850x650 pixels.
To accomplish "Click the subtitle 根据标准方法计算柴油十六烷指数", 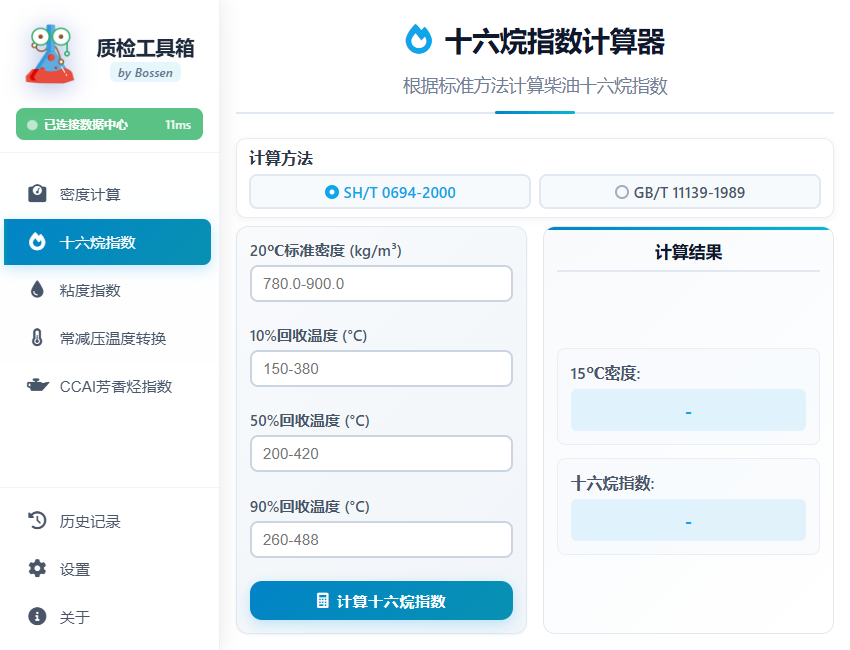I will coord(535,86).
